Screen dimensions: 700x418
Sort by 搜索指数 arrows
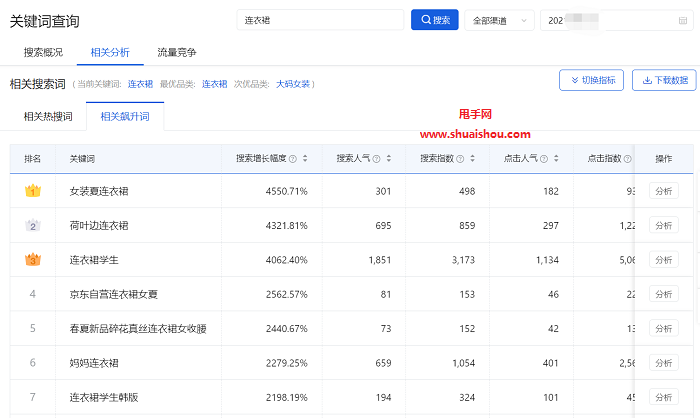coord(472,159)
